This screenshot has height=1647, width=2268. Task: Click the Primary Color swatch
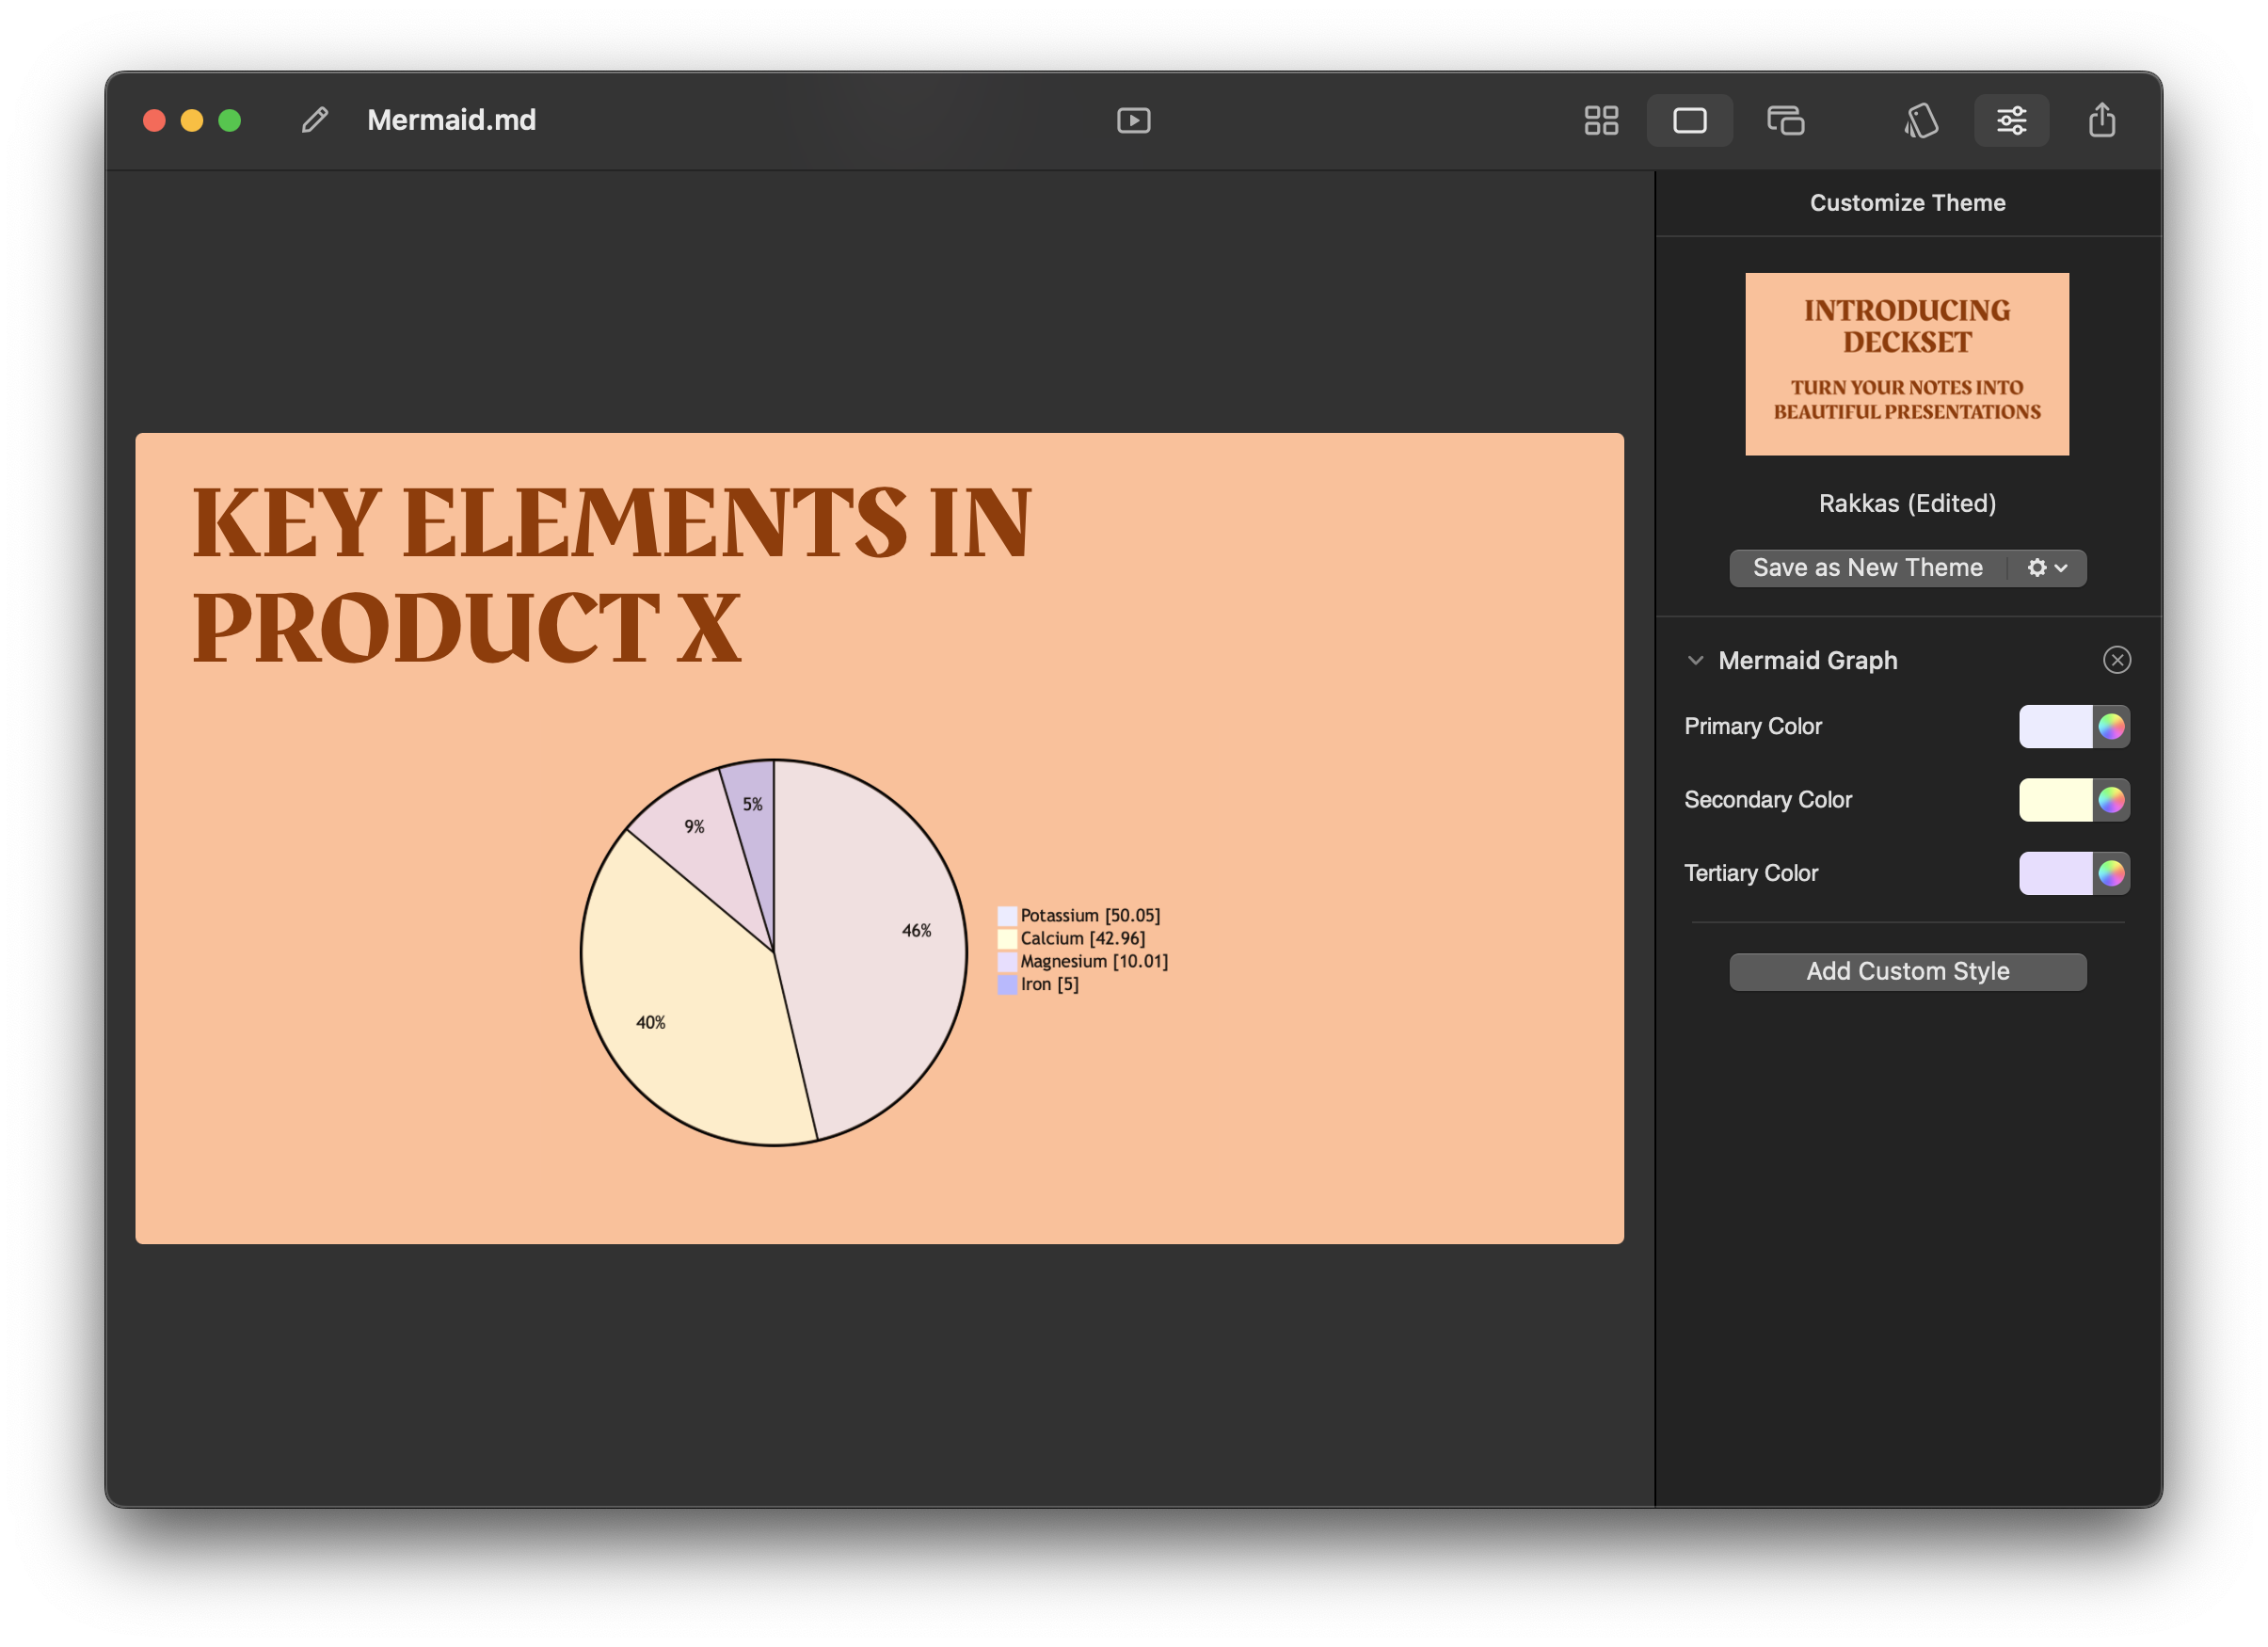tap(2055, 727)
